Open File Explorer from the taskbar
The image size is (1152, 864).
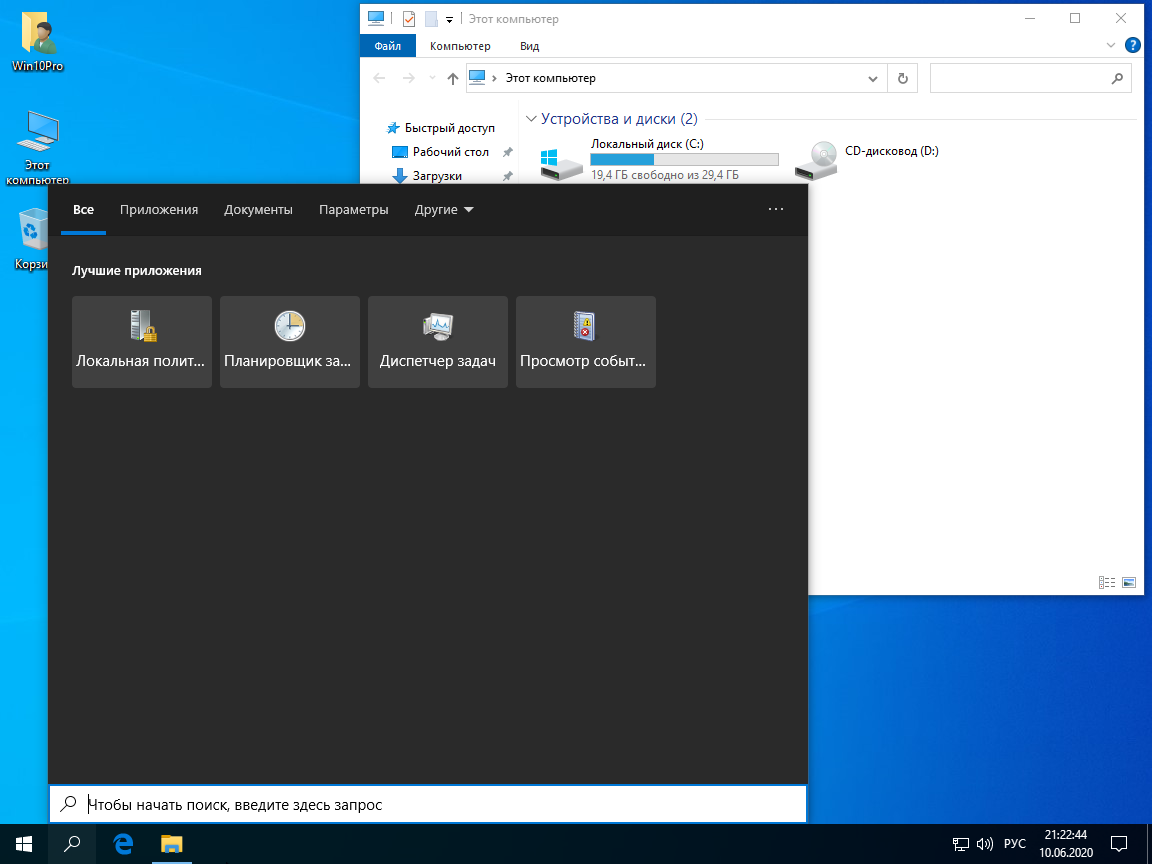pos(173,843)
